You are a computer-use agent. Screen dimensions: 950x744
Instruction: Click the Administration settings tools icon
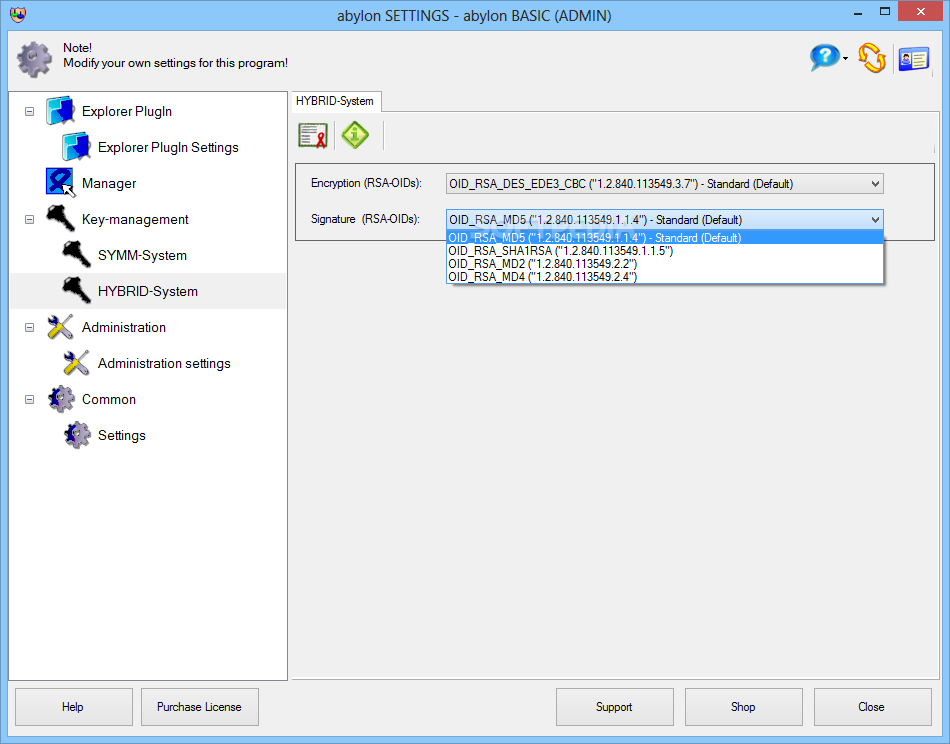point(76,363)
